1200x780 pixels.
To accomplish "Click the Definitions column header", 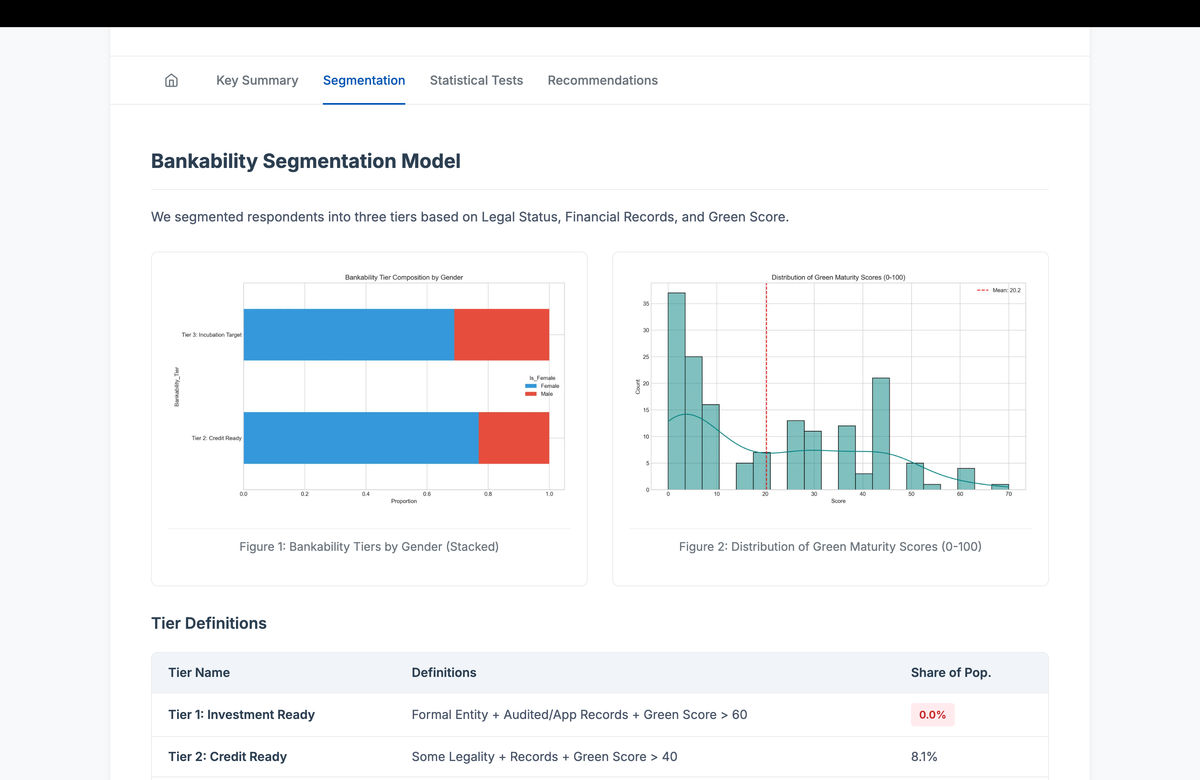I will click(444, 673).
